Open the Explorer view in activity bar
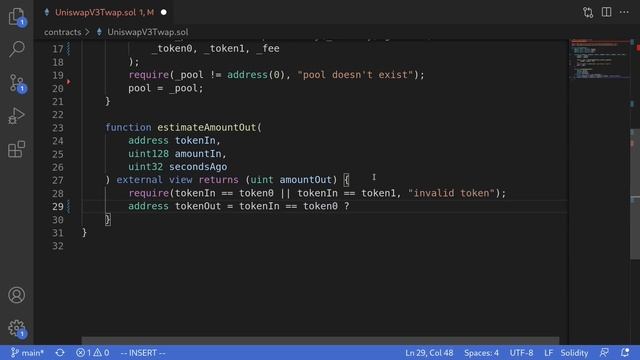This screenshot has width=640, height=360. [16, 16]
